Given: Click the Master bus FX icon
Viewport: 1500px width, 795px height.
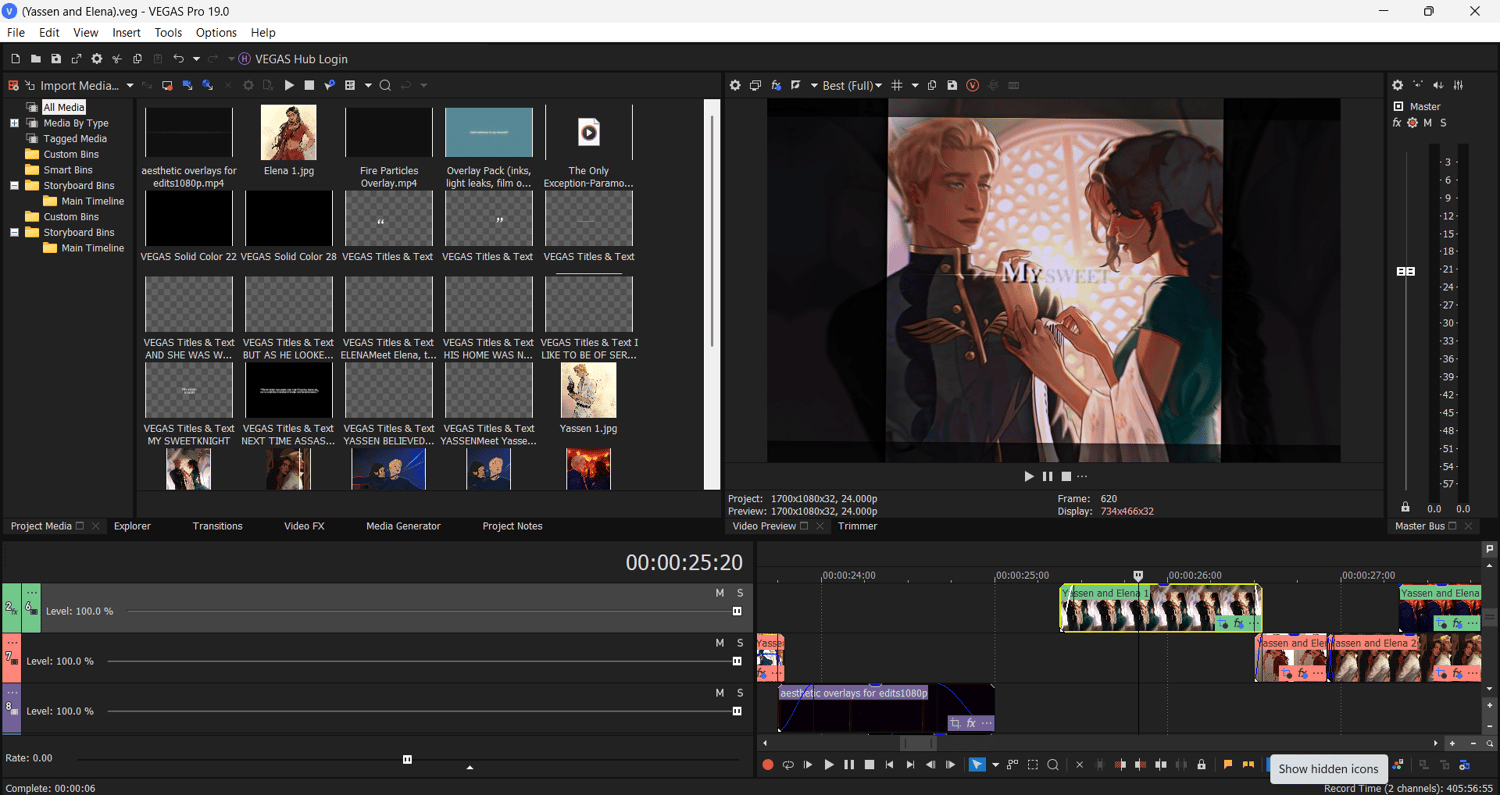Looking at the screenshot, I should point(1396,123).
